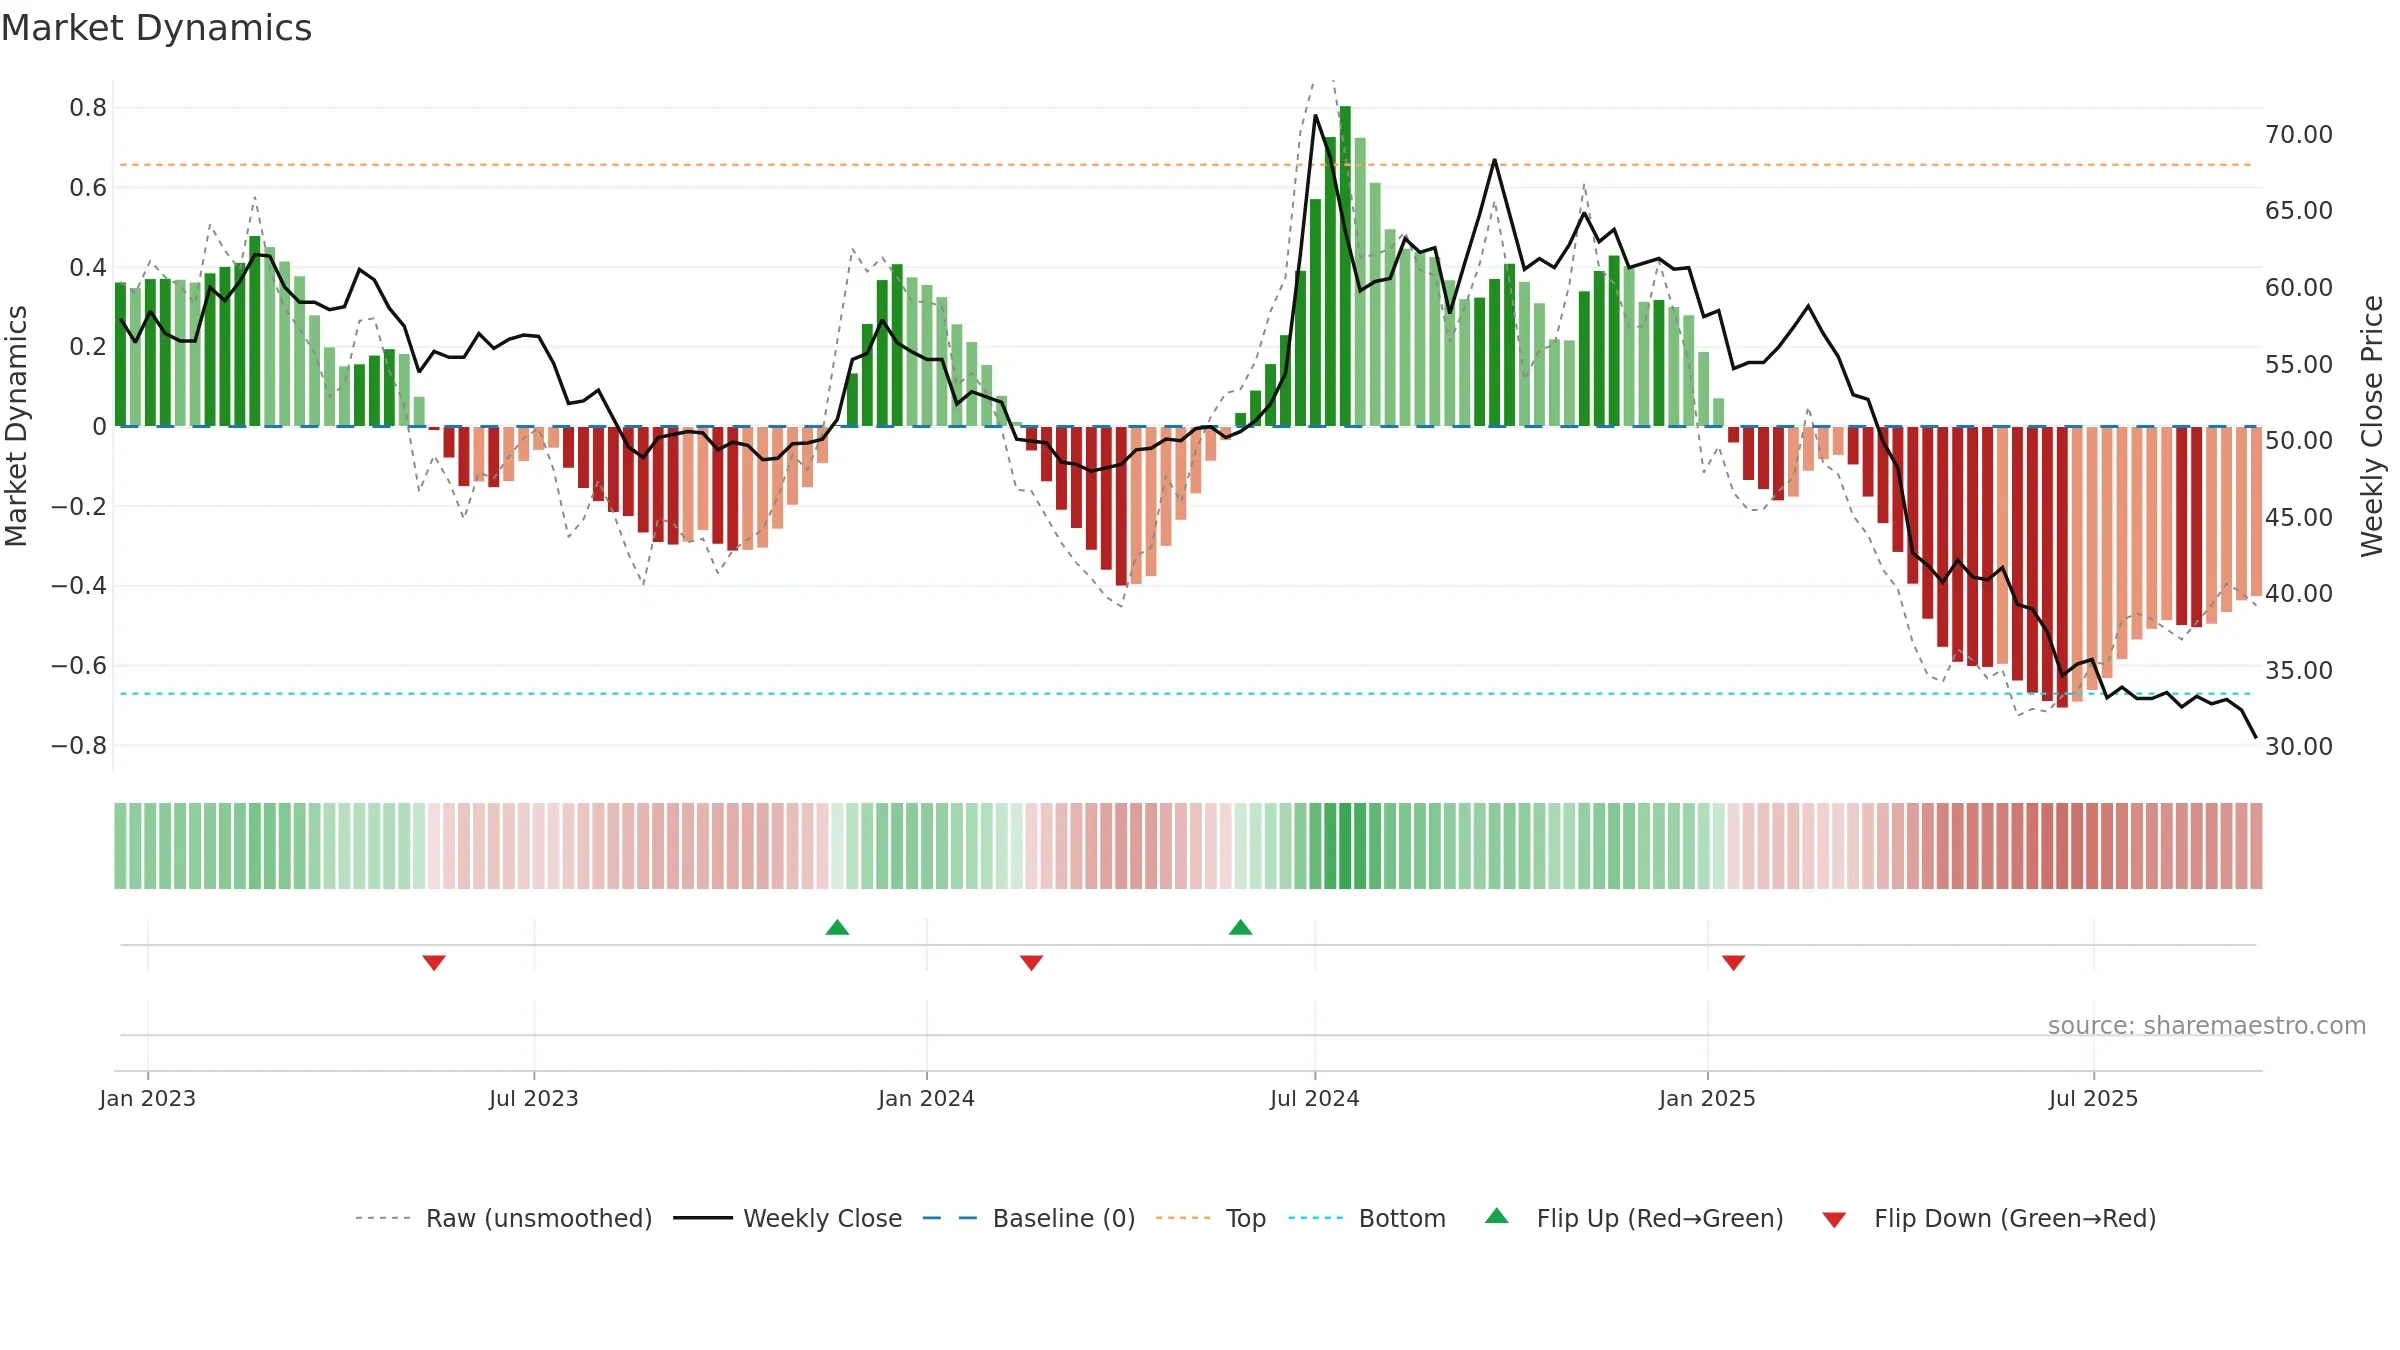
Task: Click the 60.00 right axis price label
Action: [x=2299, y=287]
